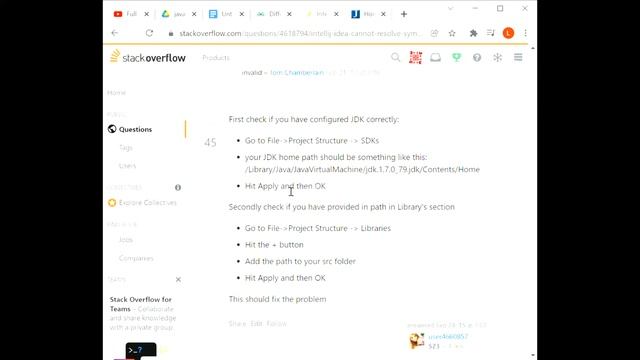Image resolution: width=640 pixels, height=360 pixels.
Task: Click the text 'This should fix the problem'
Action: [x=277, y=299]
